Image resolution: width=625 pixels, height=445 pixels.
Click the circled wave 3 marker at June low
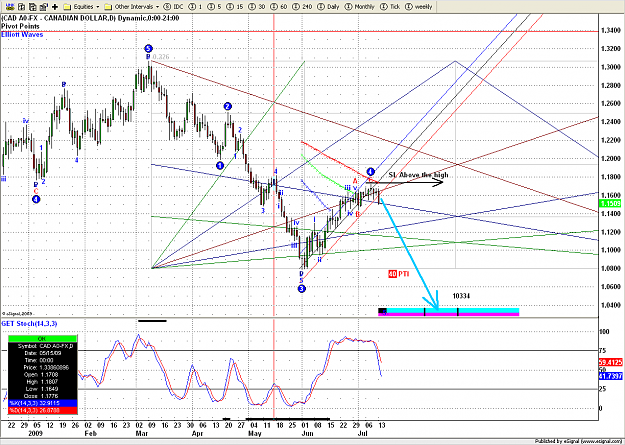(302, 289)
